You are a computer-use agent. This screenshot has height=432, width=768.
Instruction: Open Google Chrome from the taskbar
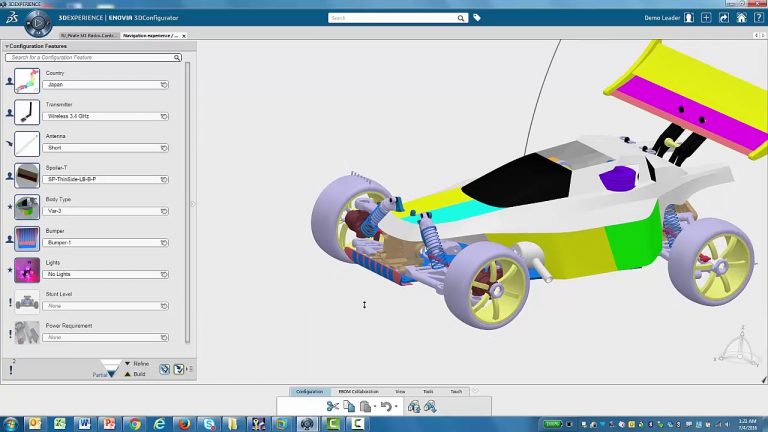[134, 424]
